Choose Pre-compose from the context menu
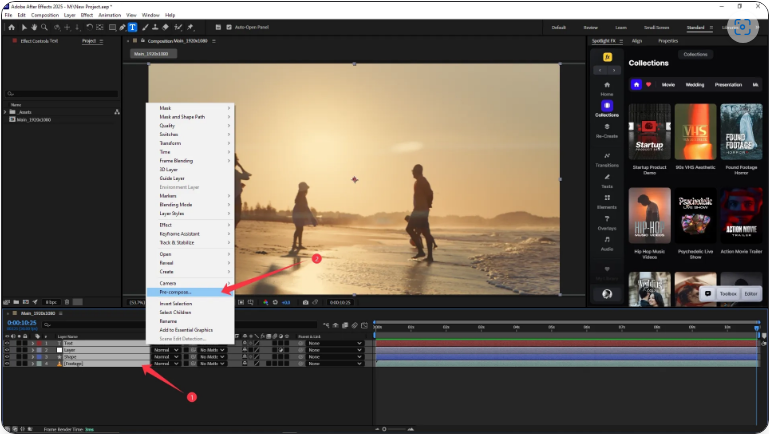 pos(190,292)
